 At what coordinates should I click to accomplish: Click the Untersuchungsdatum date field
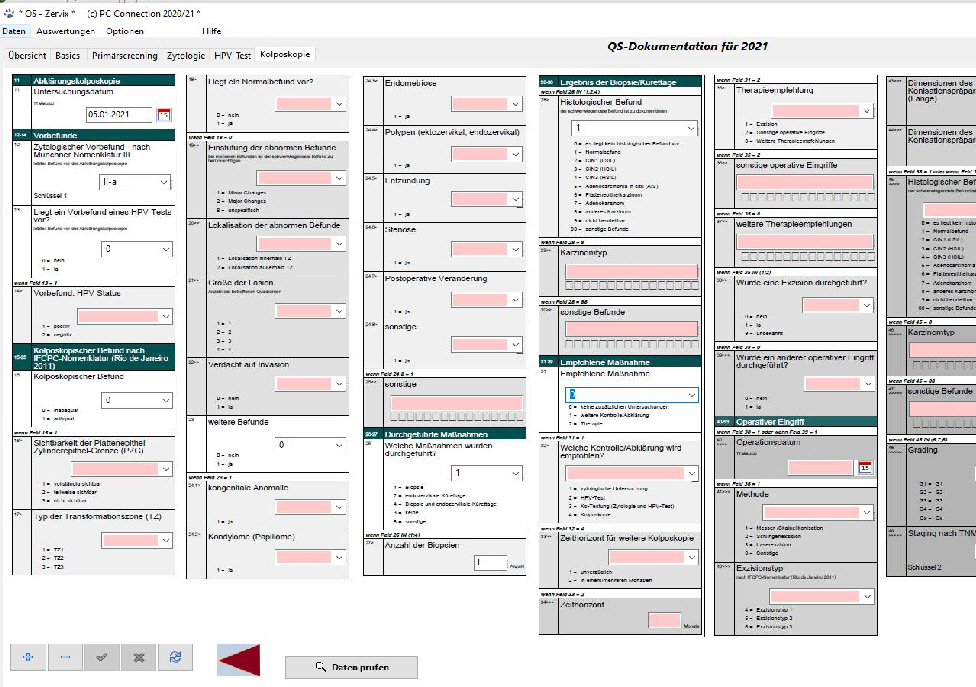(x=120, y=114)
